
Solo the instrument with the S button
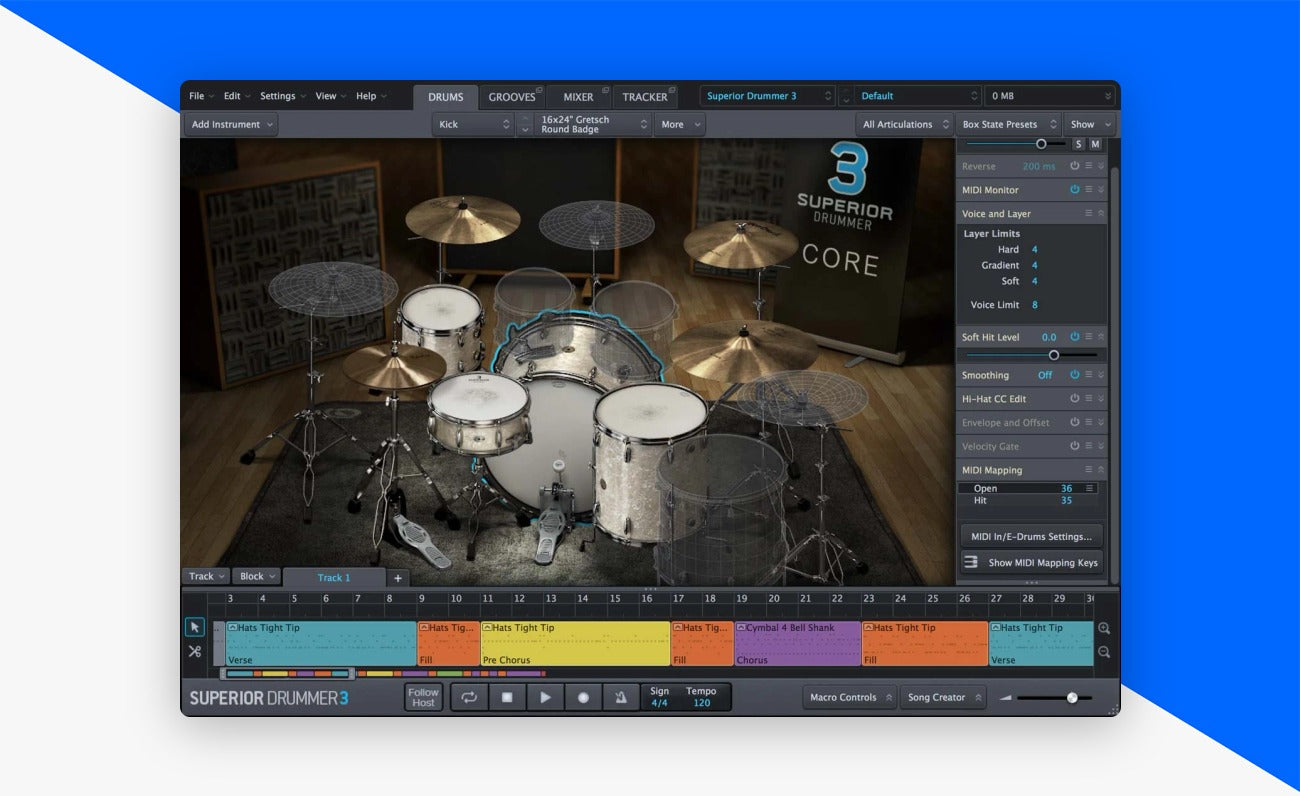click(1079, 144)
